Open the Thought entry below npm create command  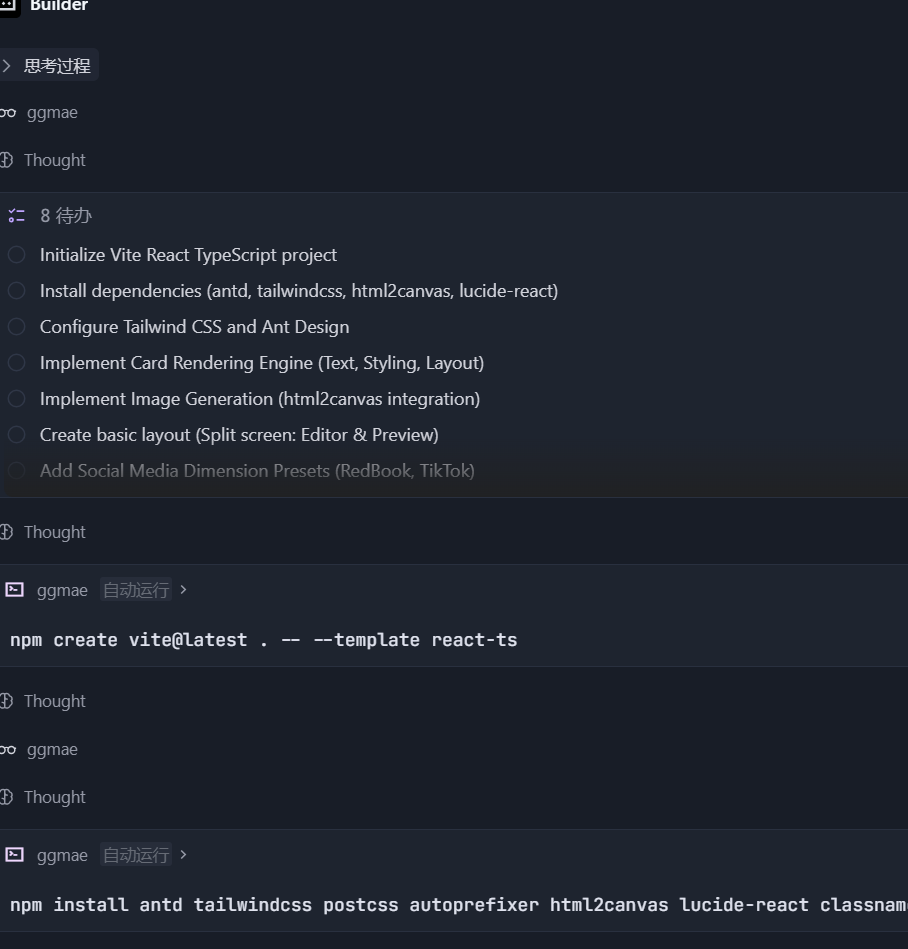point(54,701)
